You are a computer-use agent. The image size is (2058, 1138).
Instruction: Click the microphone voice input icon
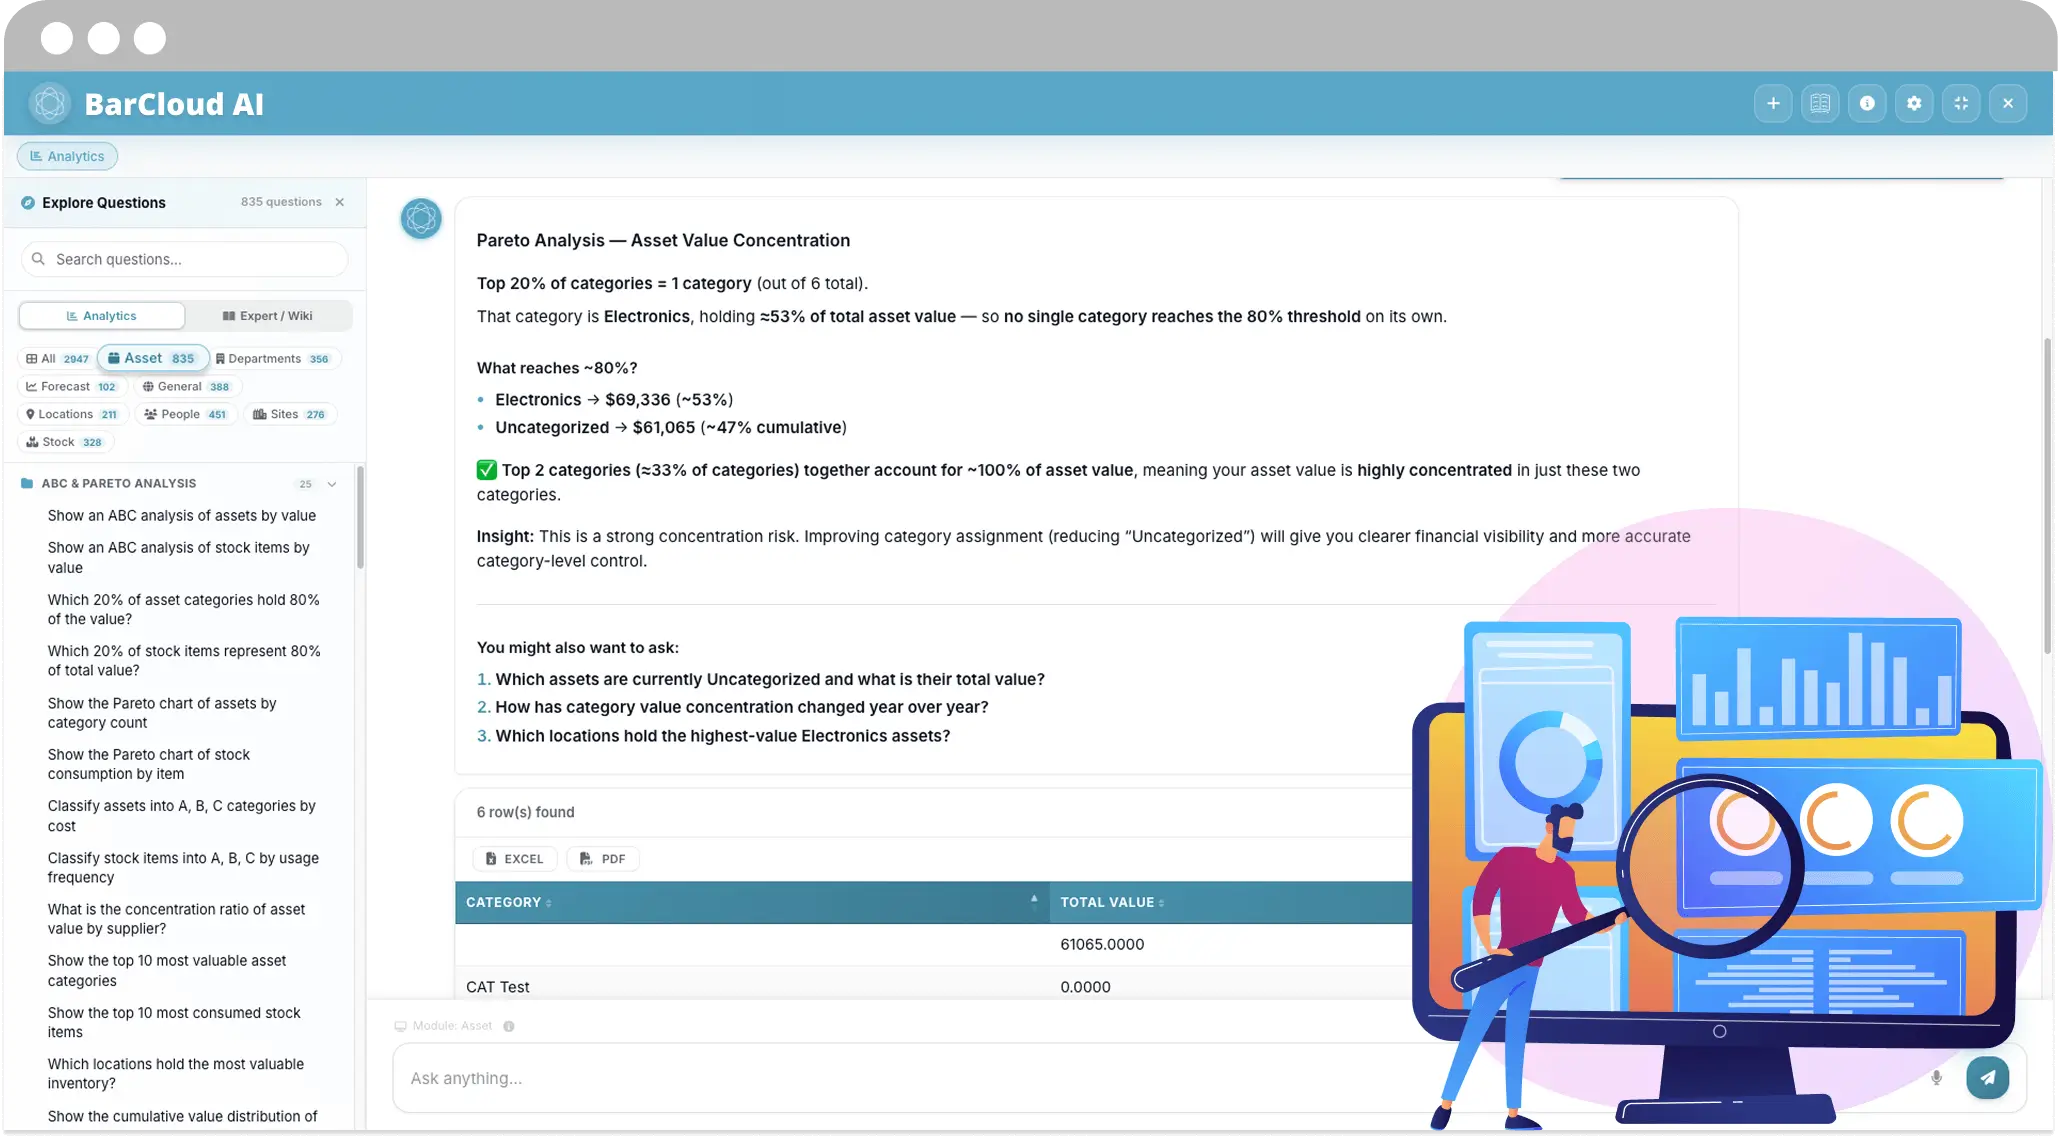coord(1937,1078)
